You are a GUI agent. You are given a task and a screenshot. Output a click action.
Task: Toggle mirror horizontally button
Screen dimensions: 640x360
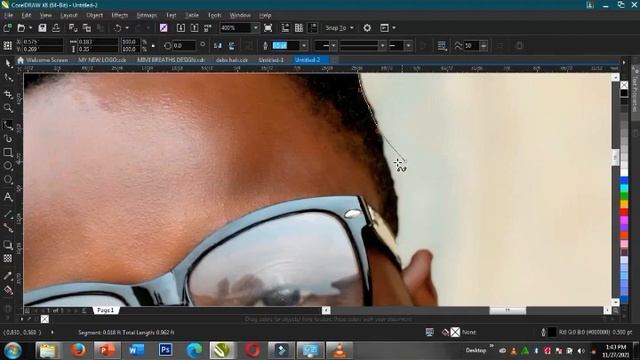point(218,46)
